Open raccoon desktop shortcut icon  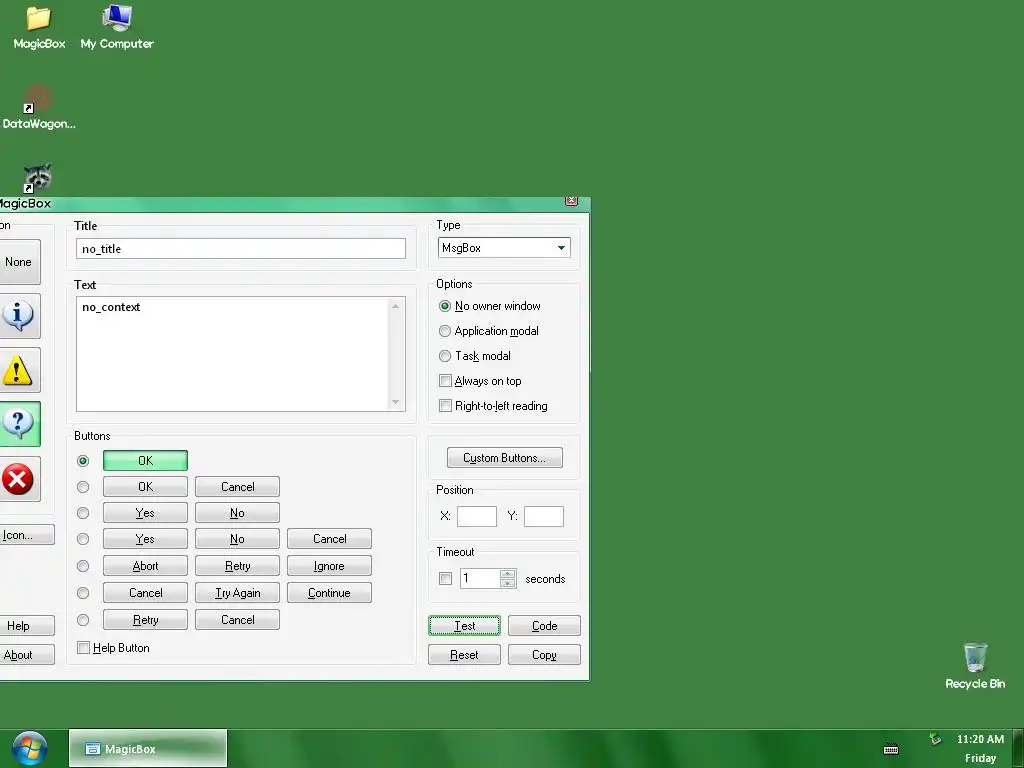(x=38, y=178)
